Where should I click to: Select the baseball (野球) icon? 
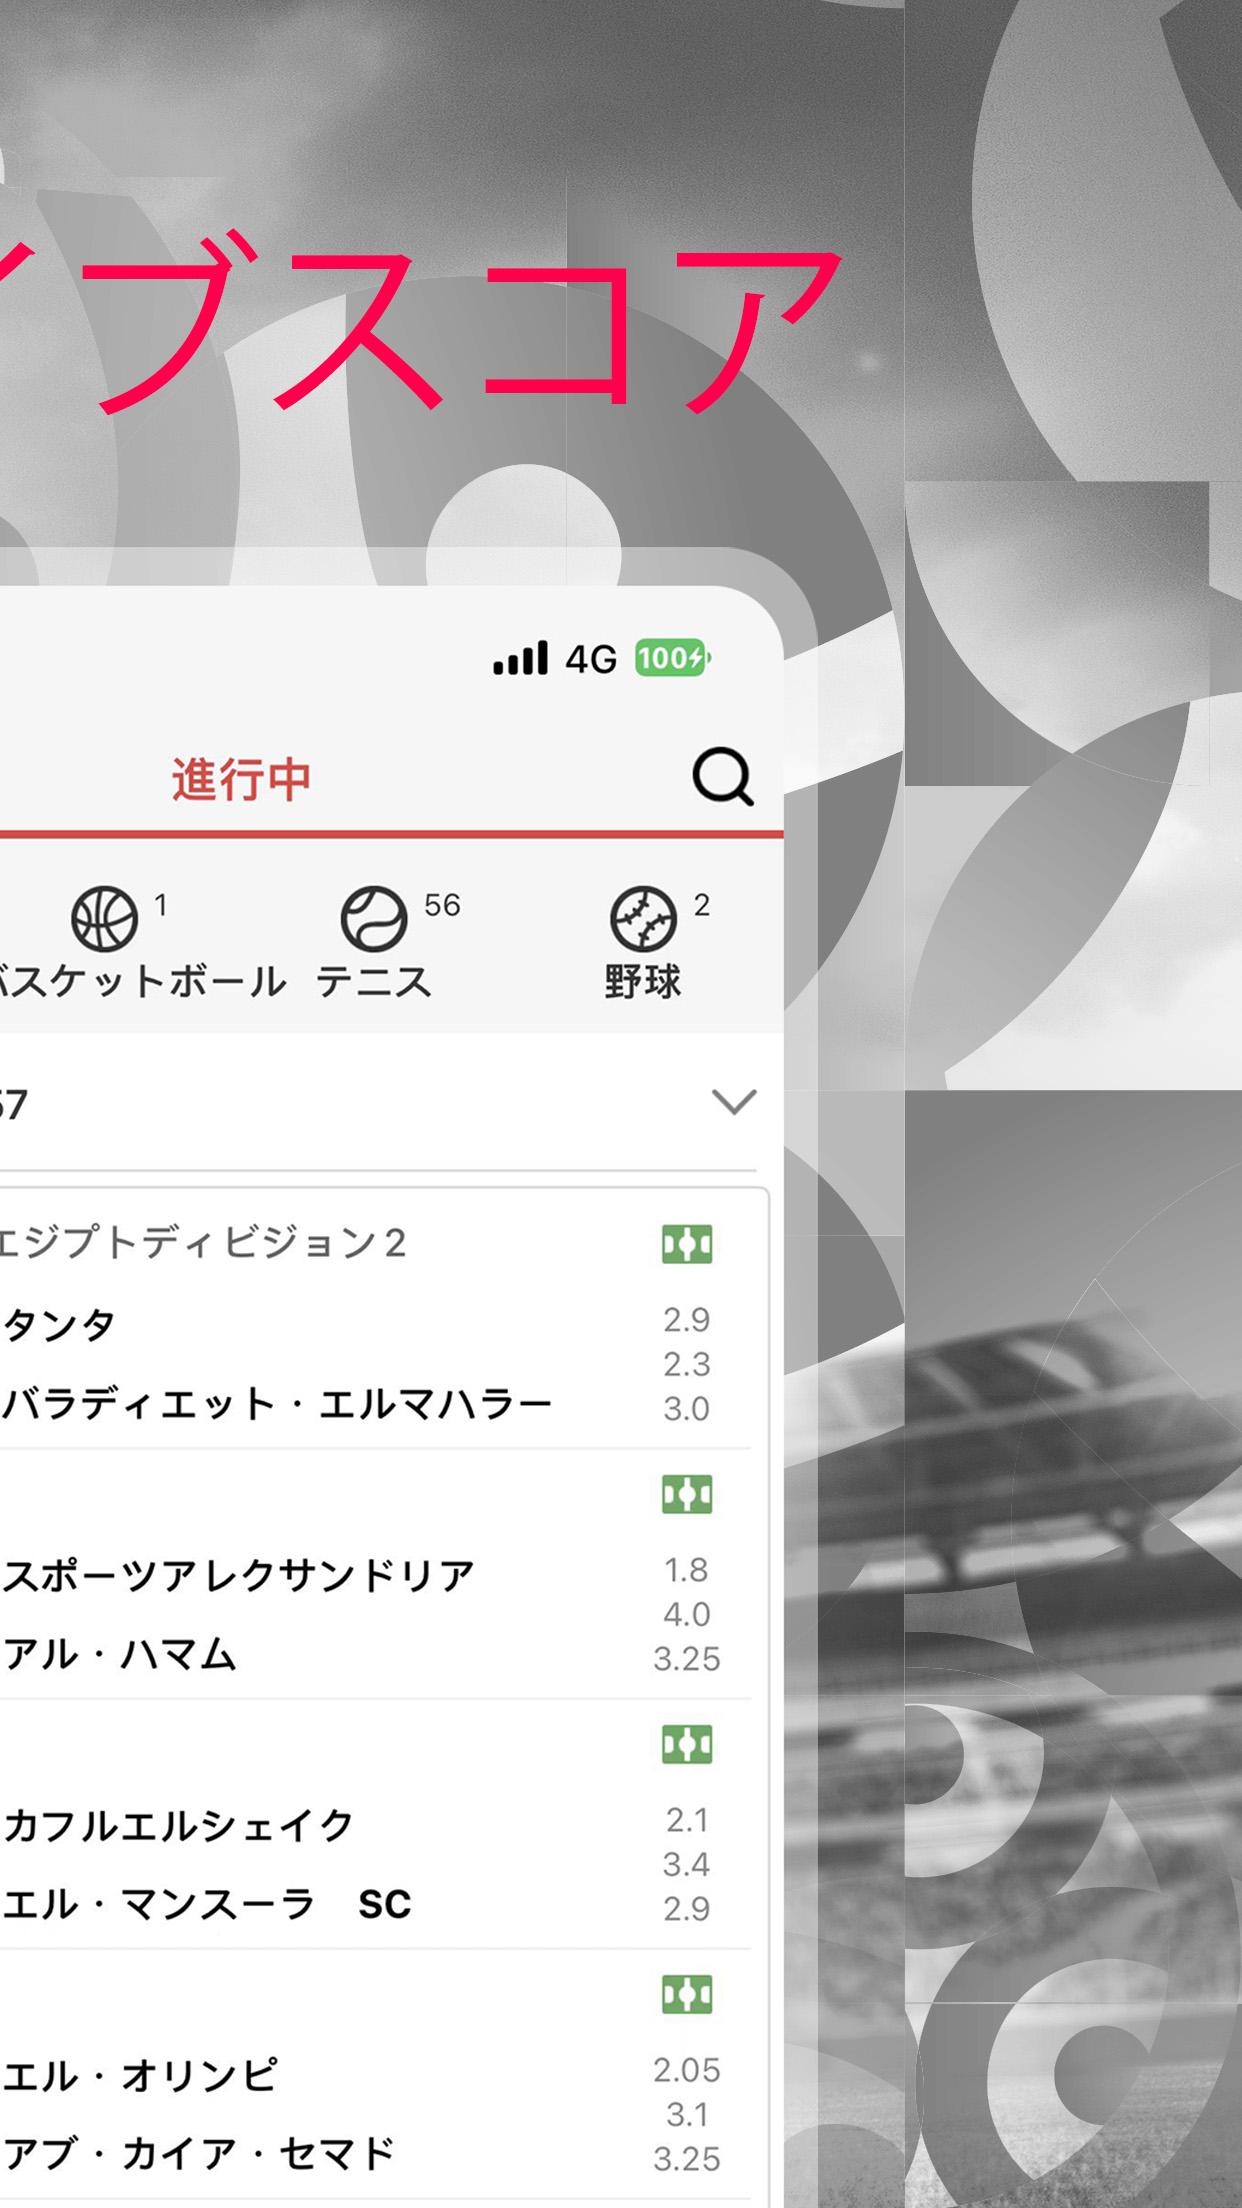(643, 918)
